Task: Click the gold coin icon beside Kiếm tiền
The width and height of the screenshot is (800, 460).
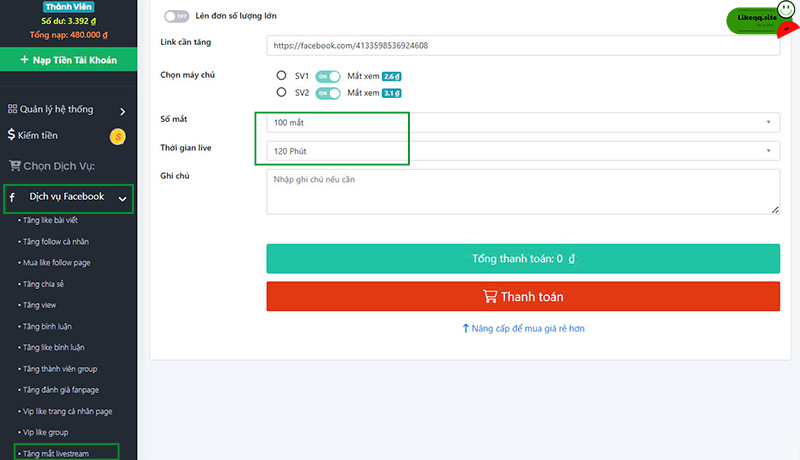Action: [118, 136]
